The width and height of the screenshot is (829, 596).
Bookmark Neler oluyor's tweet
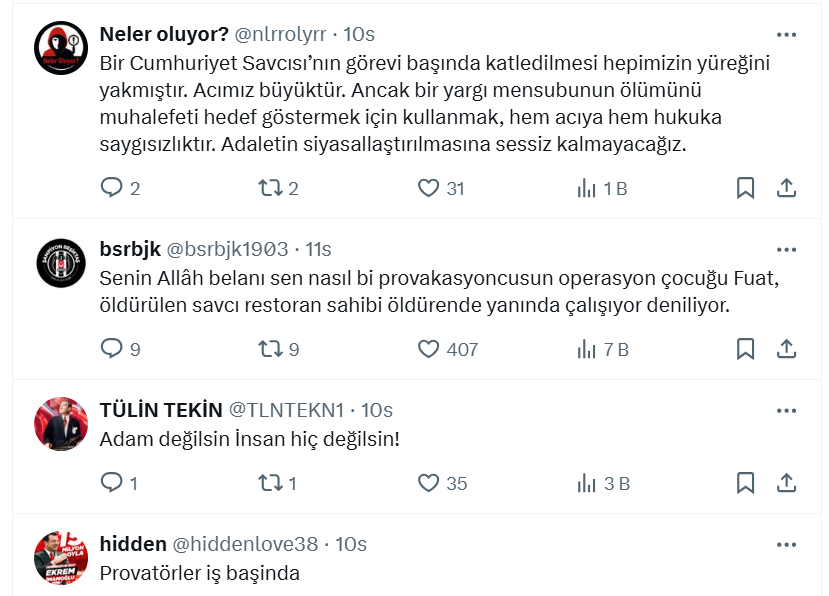click(744, 186)
